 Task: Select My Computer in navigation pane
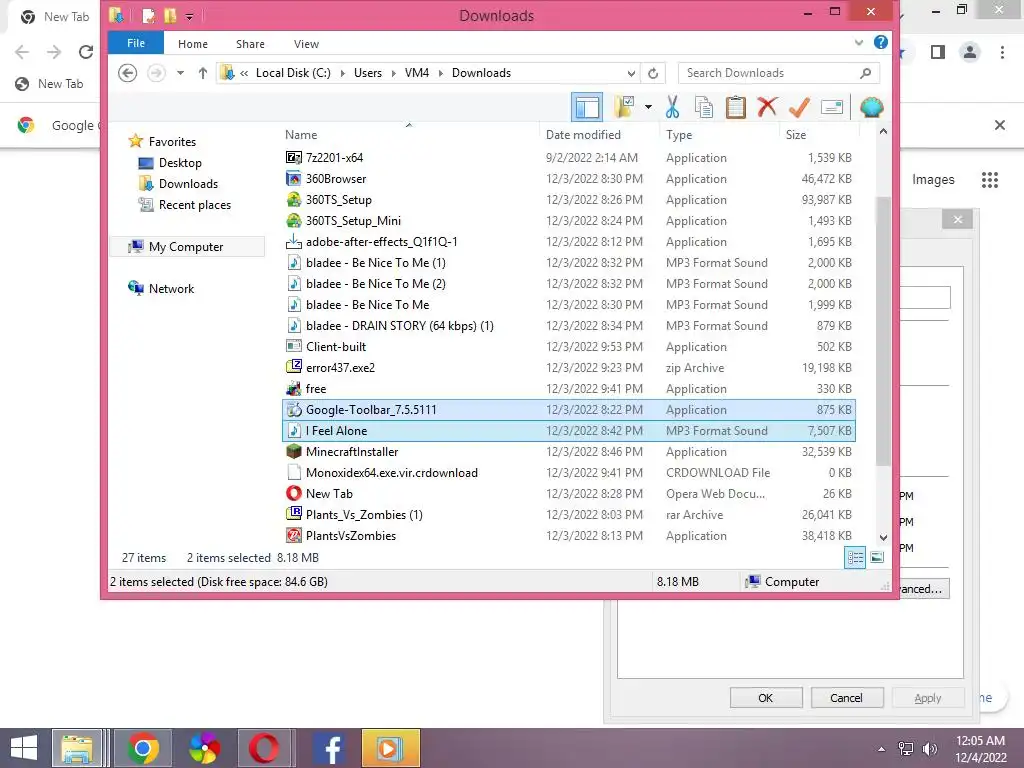point(186,246)
